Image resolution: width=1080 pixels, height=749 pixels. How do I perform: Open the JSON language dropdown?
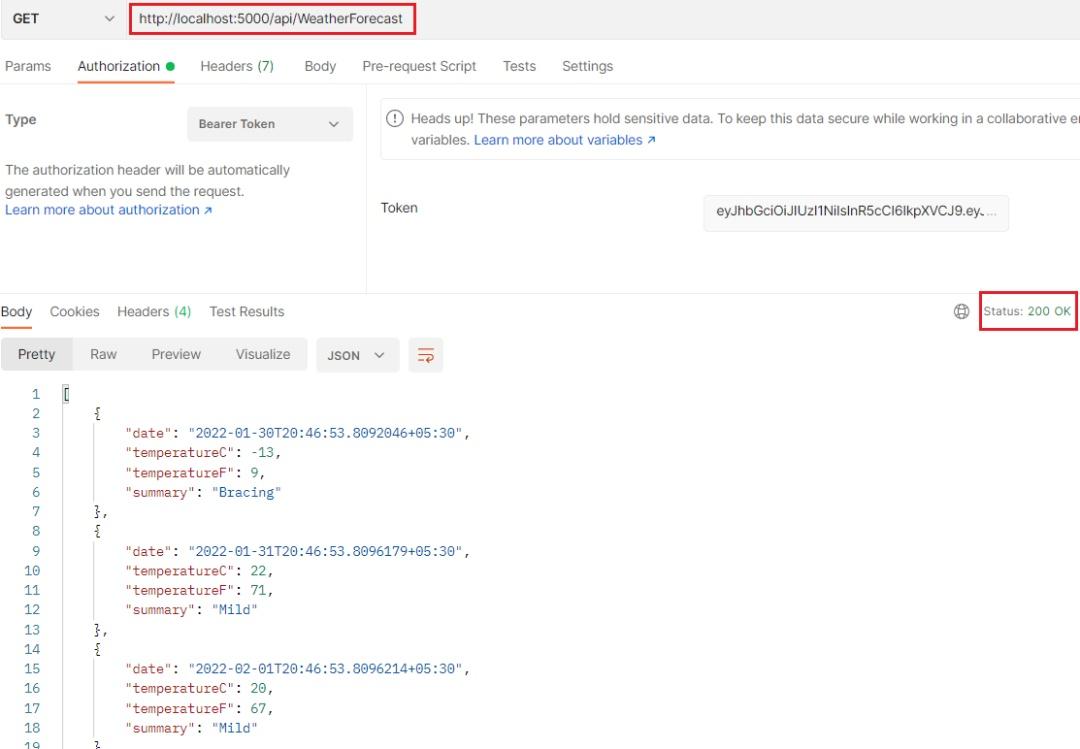(x=357, y=354)
